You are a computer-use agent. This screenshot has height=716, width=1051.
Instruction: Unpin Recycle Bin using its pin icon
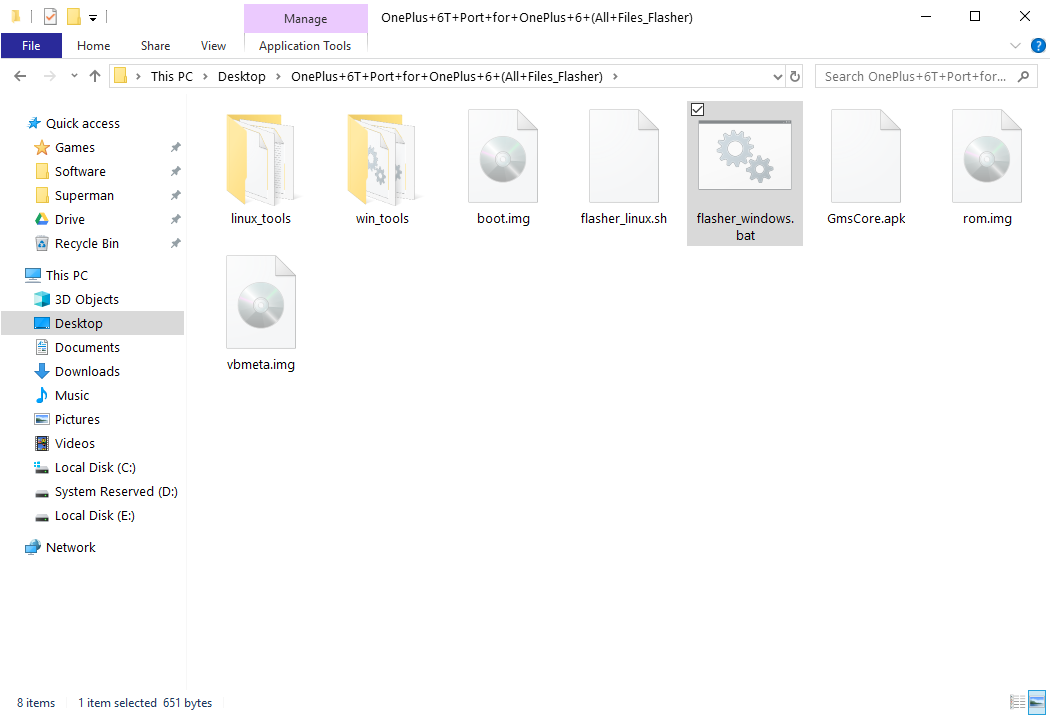coord(176,243)
